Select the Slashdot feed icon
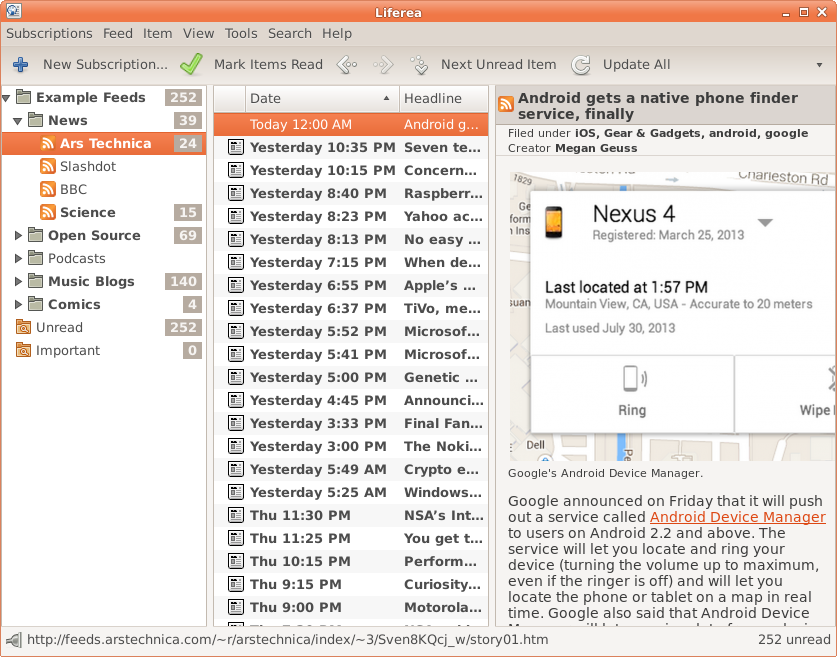This screenshot has width=837, height=657. pyautogui.click(x=48, y=167)
